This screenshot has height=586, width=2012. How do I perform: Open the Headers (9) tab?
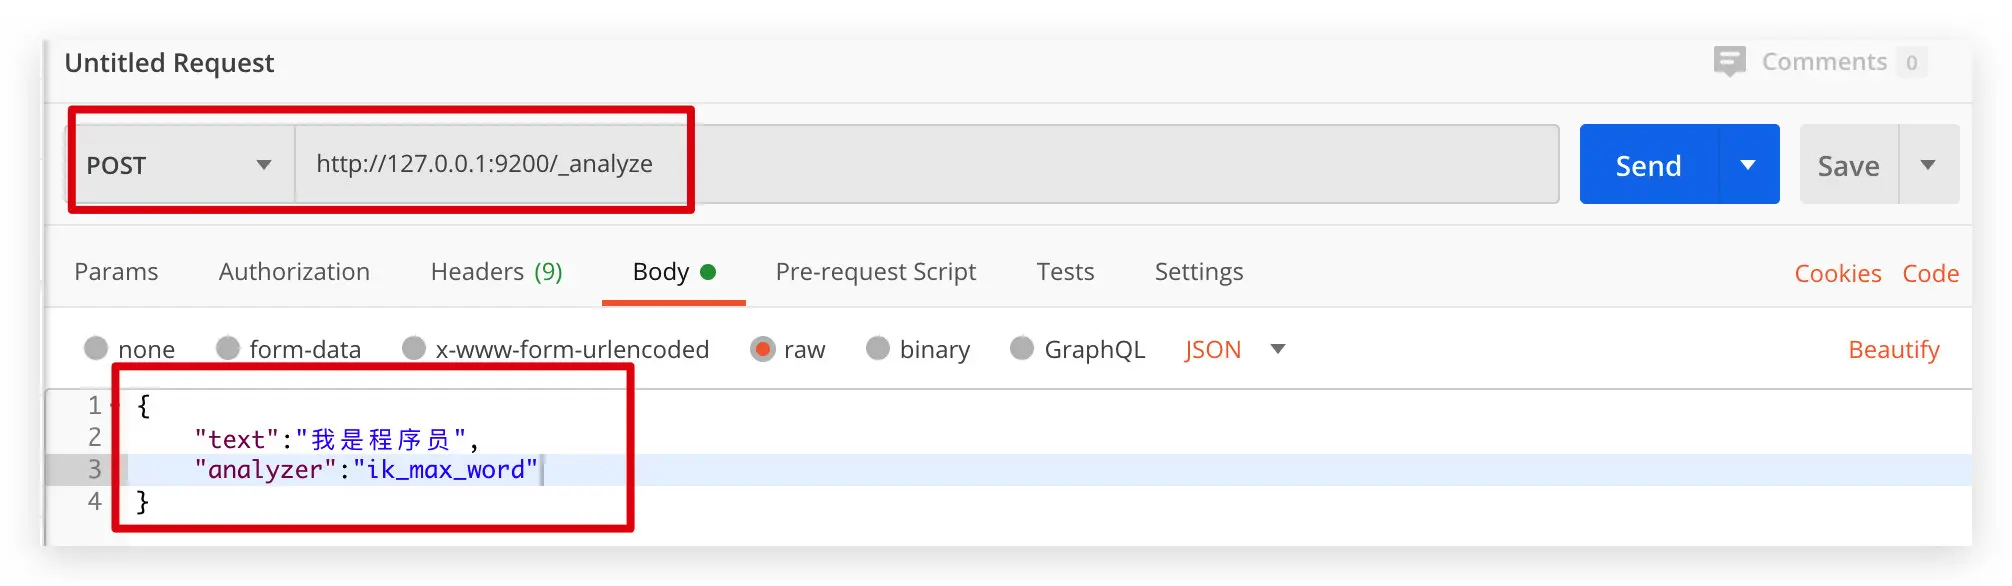[496, 272]
